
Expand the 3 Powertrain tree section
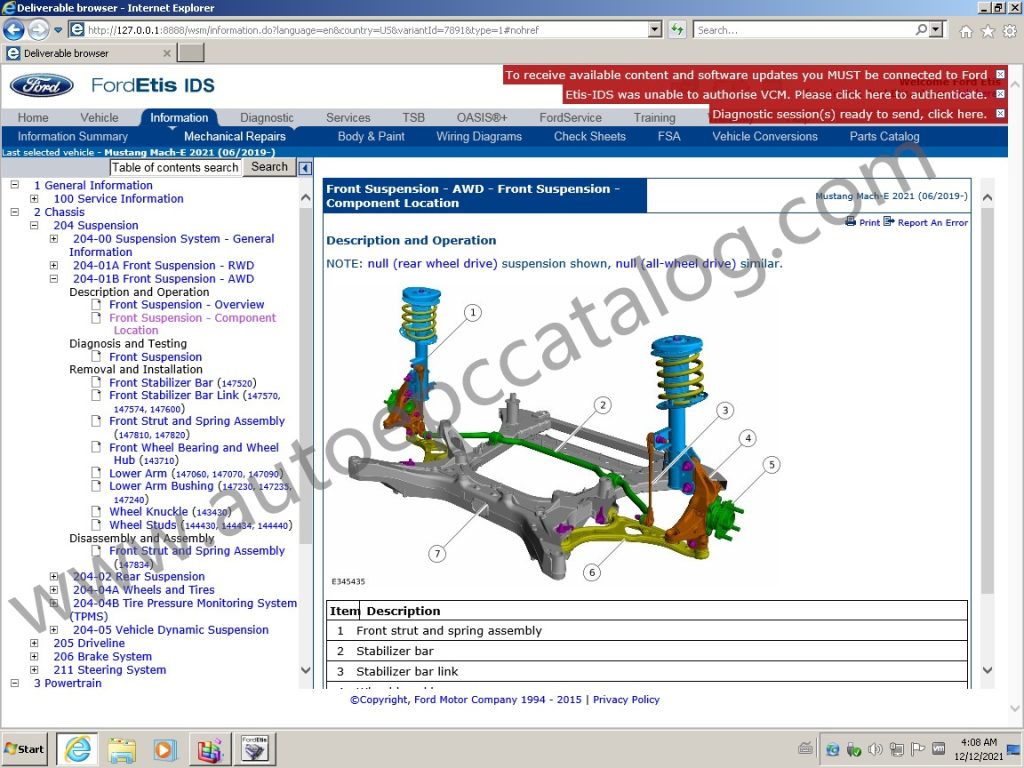click(14, 683)
